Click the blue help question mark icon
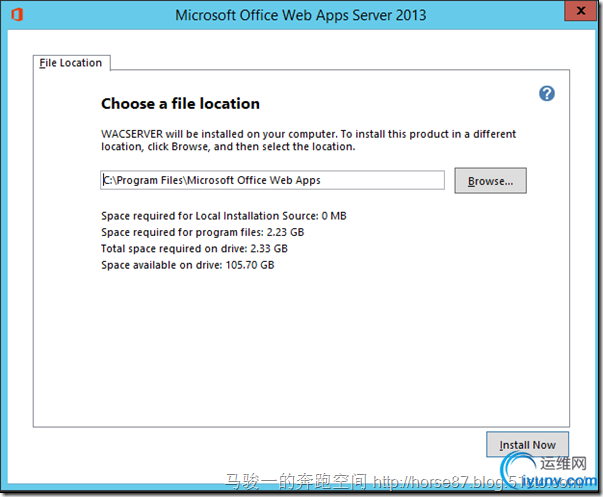 [546, 93]
